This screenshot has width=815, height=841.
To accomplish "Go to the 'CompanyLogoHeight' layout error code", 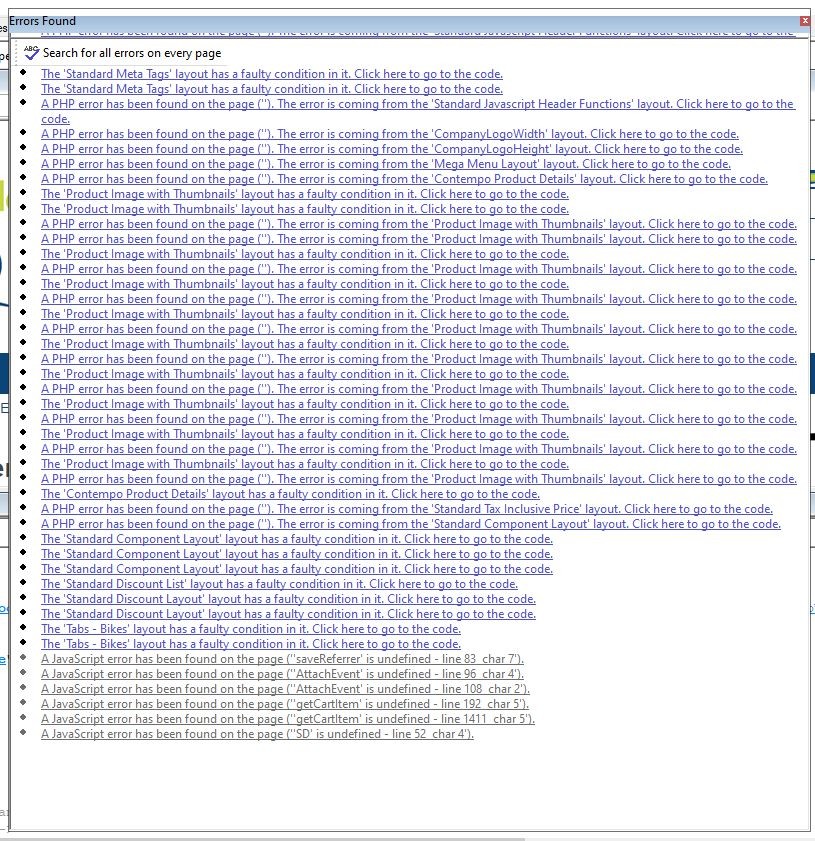I will pyautogui.click(x=392, y=149).
